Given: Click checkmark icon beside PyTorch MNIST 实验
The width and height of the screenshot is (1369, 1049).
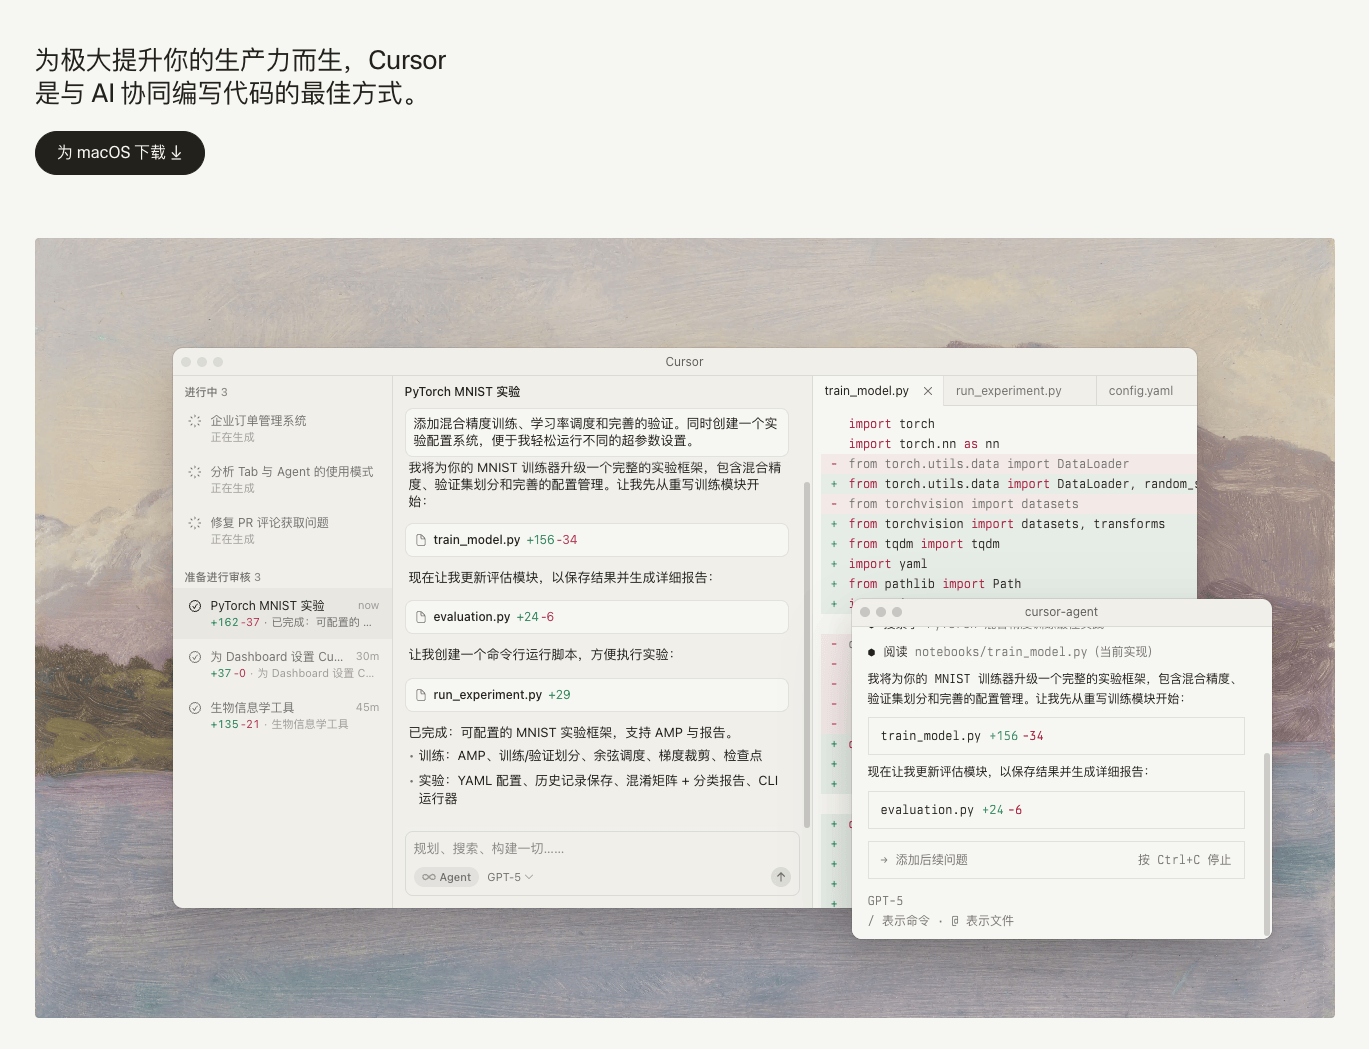Looking at the screenshot, I should 195,606.
